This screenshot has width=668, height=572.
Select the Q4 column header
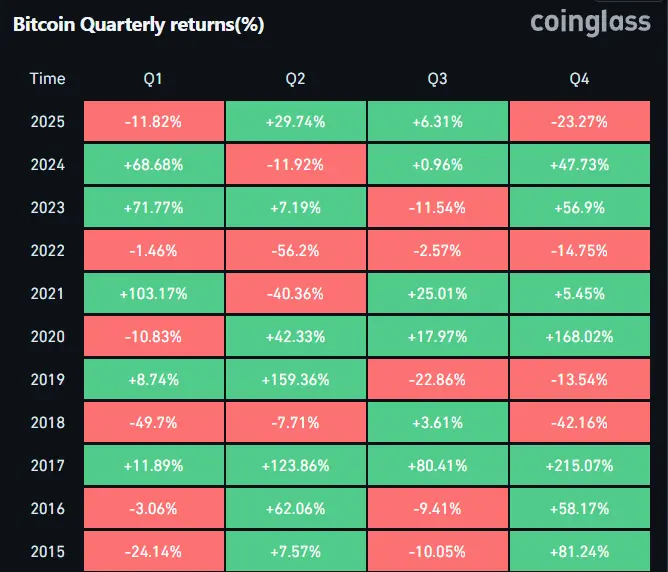point(581,78)
